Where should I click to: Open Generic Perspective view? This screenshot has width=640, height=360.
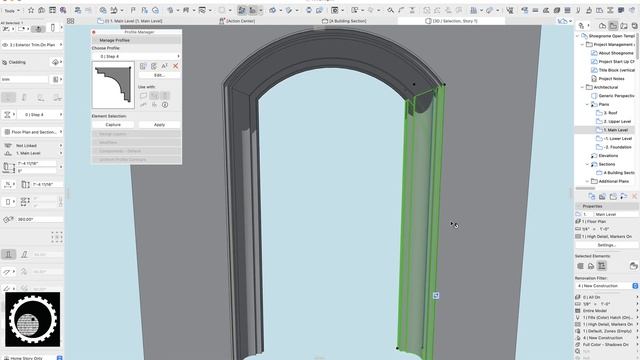[x=613, y=96]
